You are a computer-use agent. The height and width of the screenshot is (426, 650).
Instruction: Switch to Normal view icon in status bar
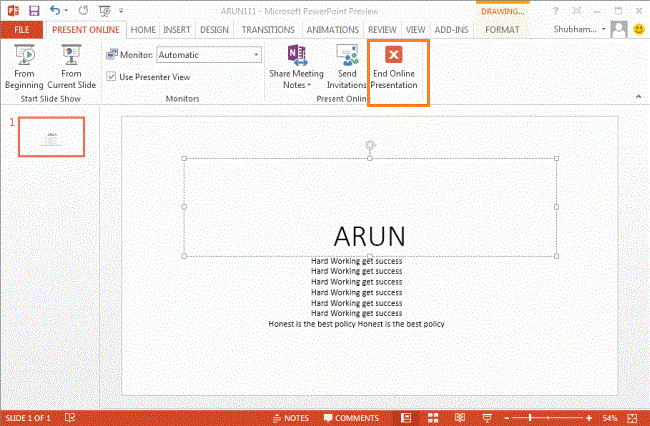(406, 418)
